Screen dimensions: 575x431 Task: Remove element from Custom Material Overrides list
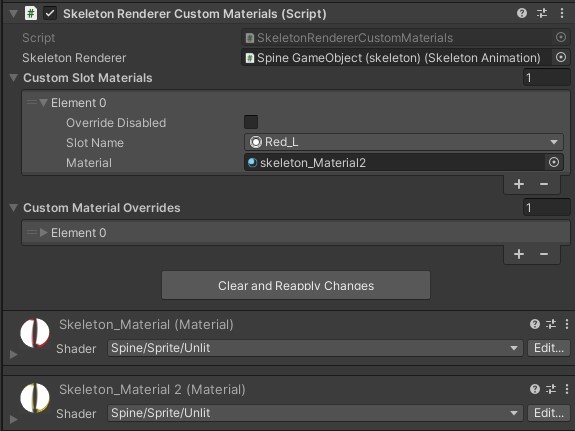click(x=544, y=254)
